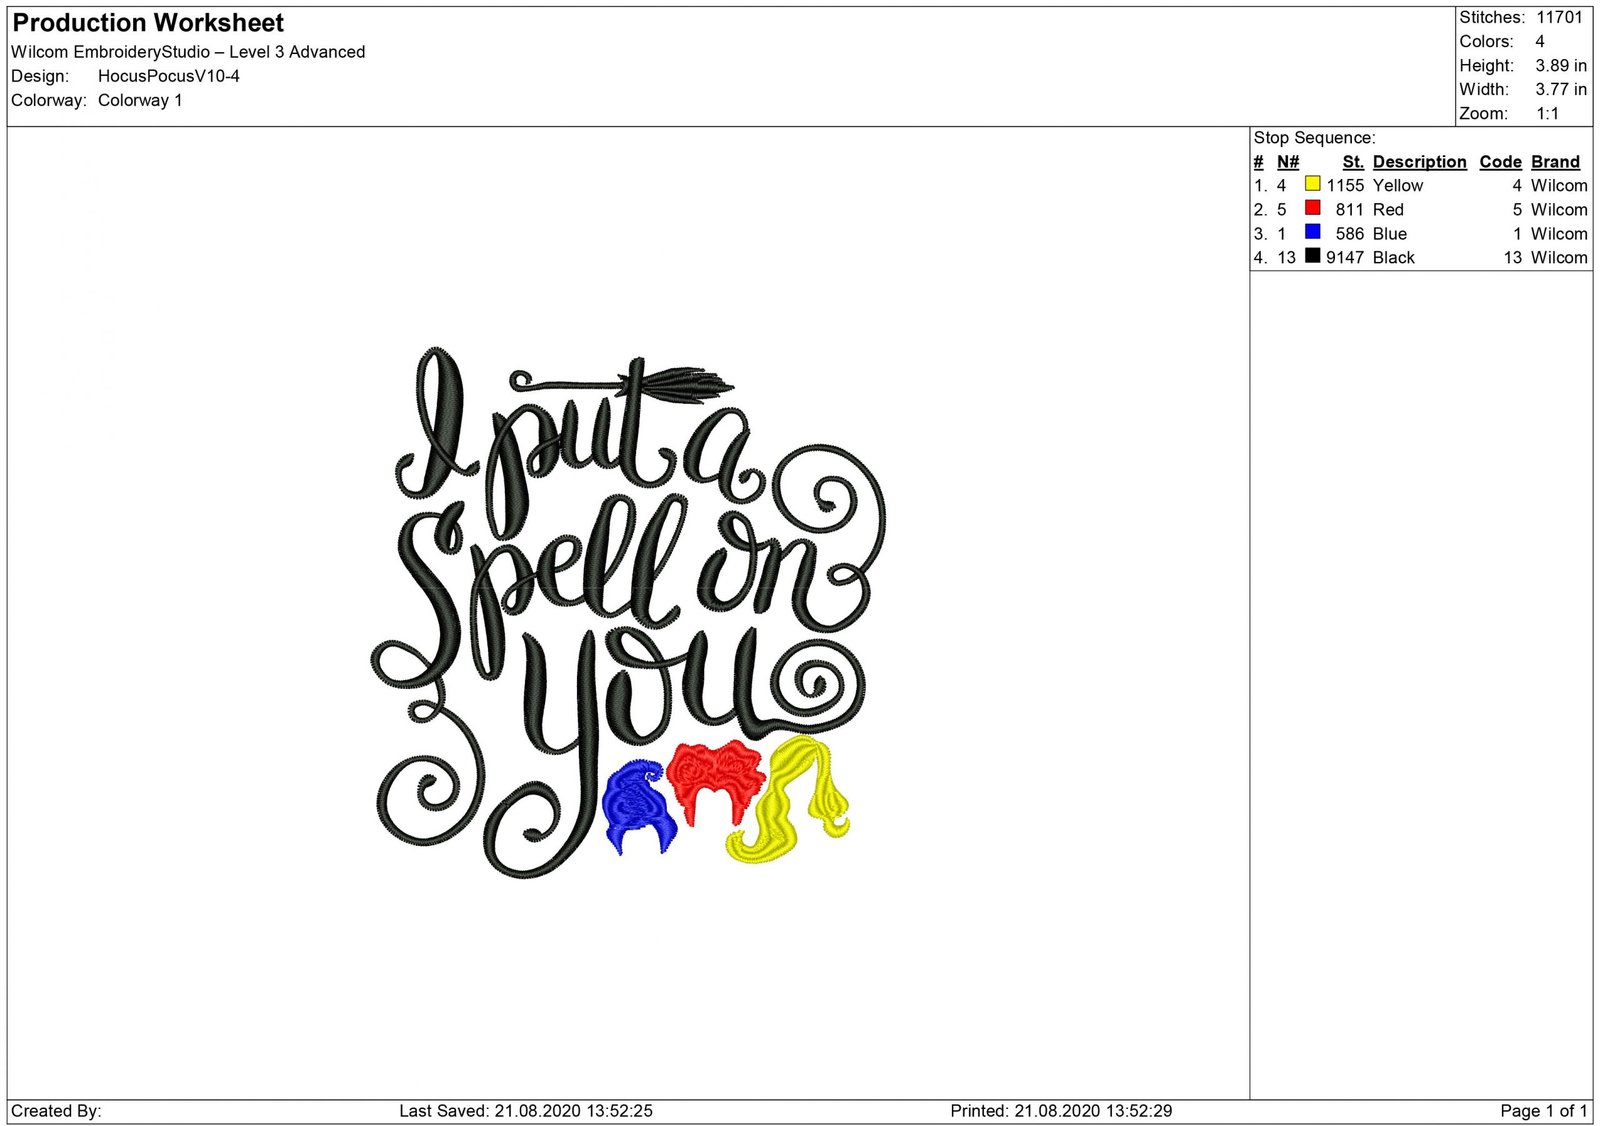The image size is (1600, 1126).
Task: Click the blue thread color swatch
Action: 1312,232
